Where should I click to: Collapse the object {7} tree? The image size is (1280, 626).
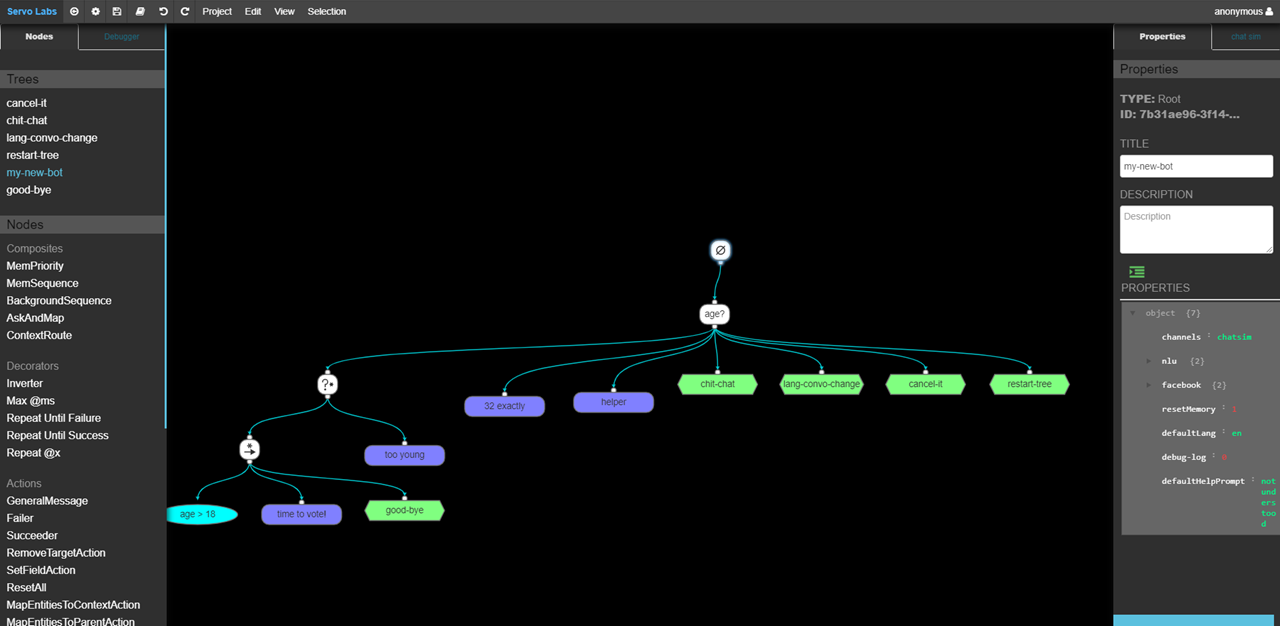pos(1133,313)
